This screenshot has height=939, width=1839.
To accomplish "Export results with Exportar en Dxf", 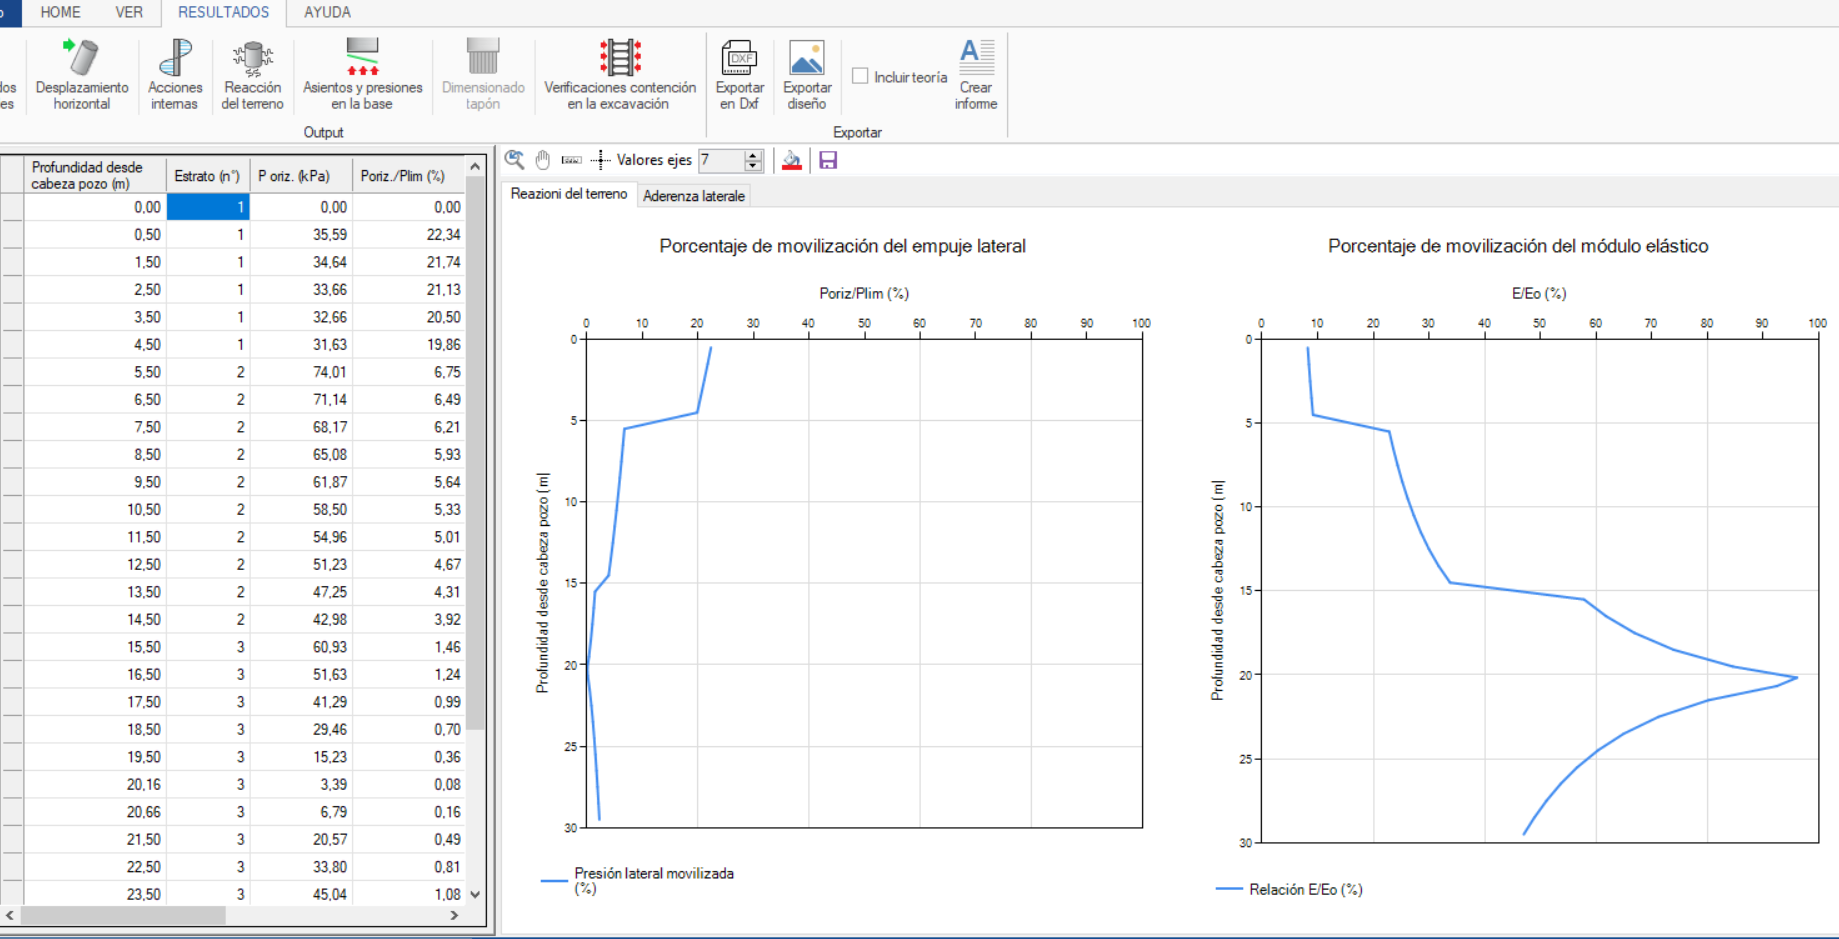I will [x=739, y=74].
